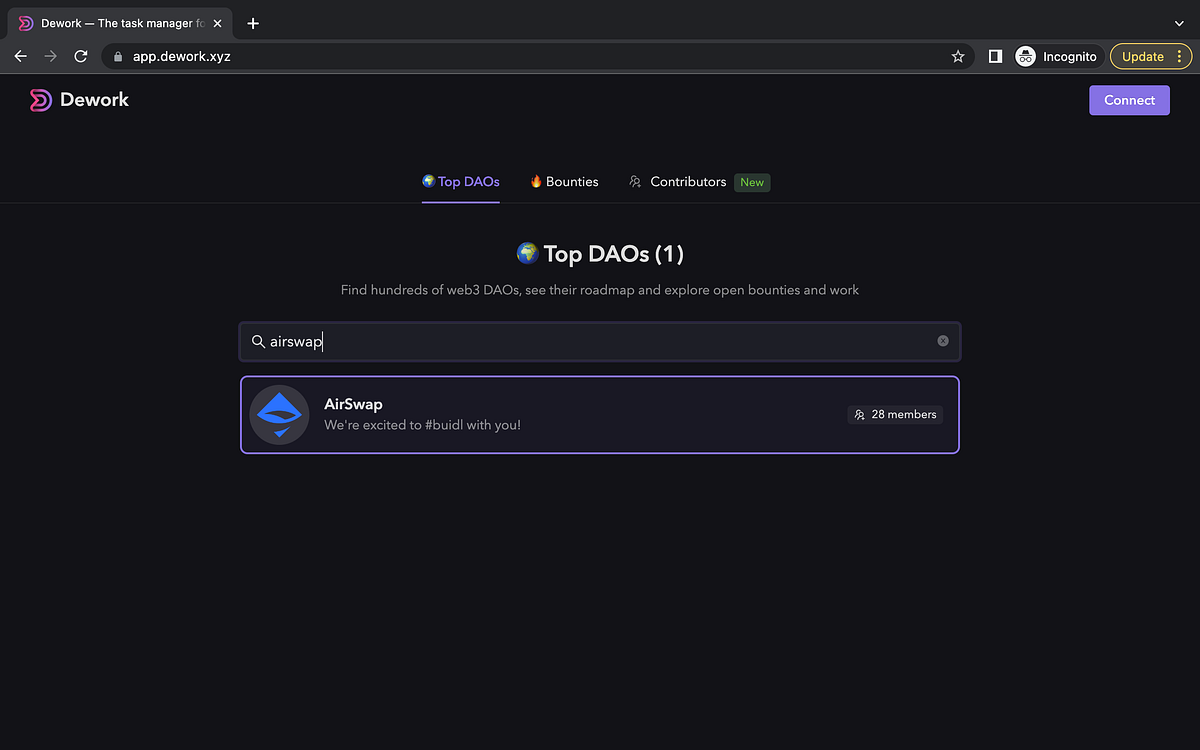Viewport: 1200px width, 750px height.
Task: Toggle the browser side panel
Action: (x=995, y=57)
